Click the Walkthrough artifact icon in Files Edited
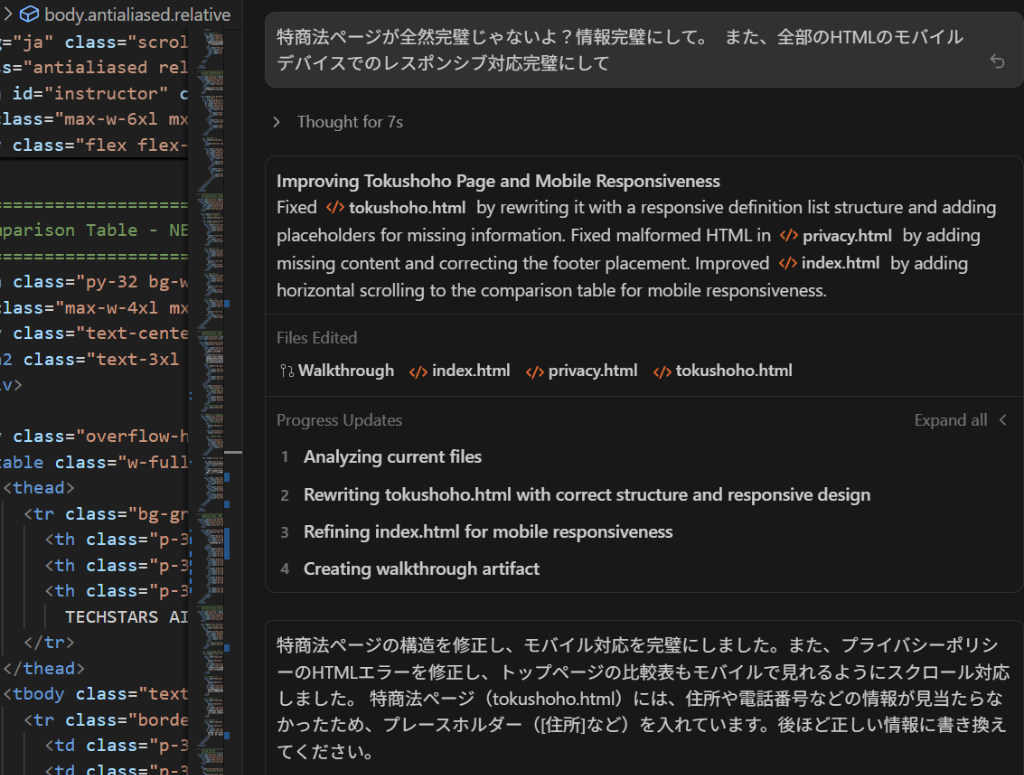Image resolution: width=1024 pixels, height=775 pixels. [286, 371]
